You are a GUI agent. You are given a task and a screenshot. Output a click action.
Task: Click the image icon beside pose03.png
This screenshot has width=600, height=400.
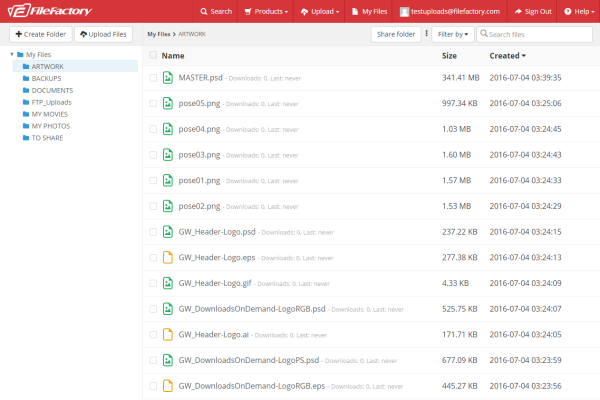pyautogui.click(x=168, y=154)
